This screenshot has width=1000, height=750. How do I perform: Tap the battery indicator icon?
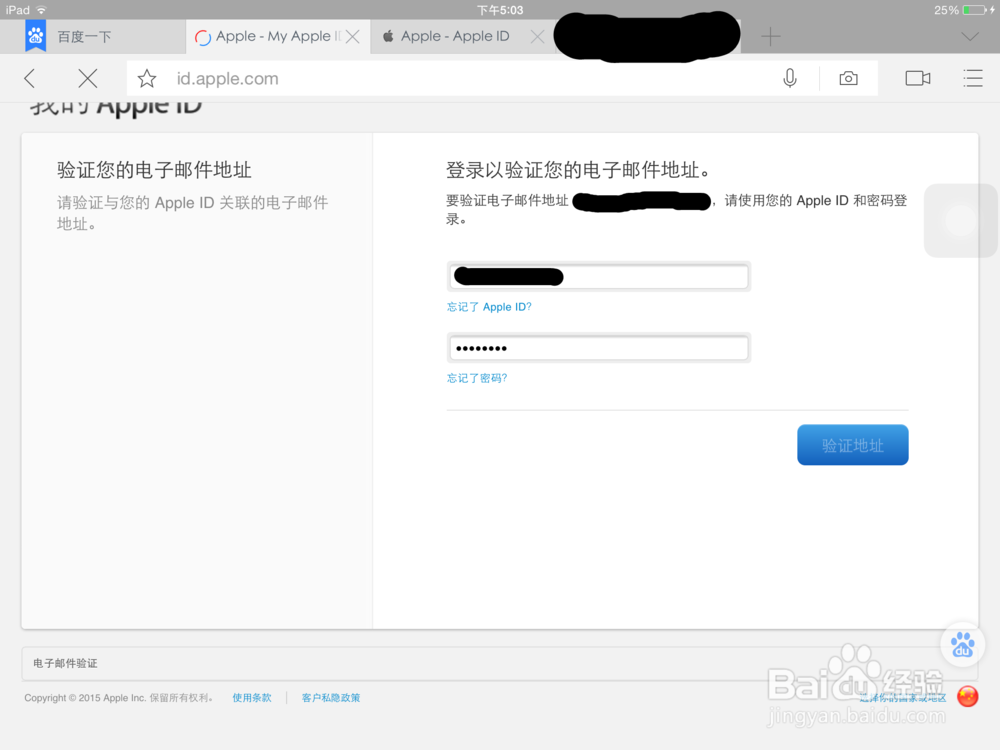[974, 10]
